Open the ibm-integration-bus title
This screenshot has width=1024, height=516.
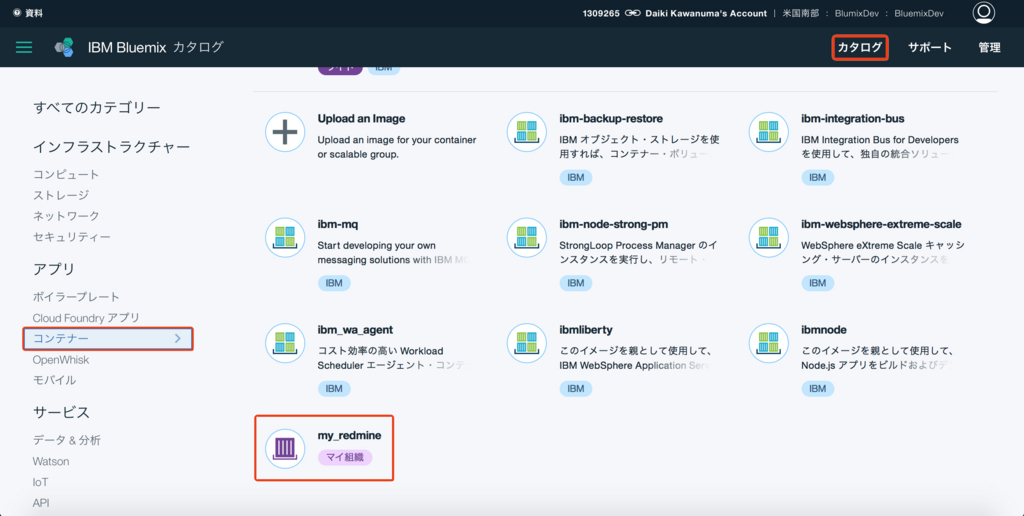853,119
